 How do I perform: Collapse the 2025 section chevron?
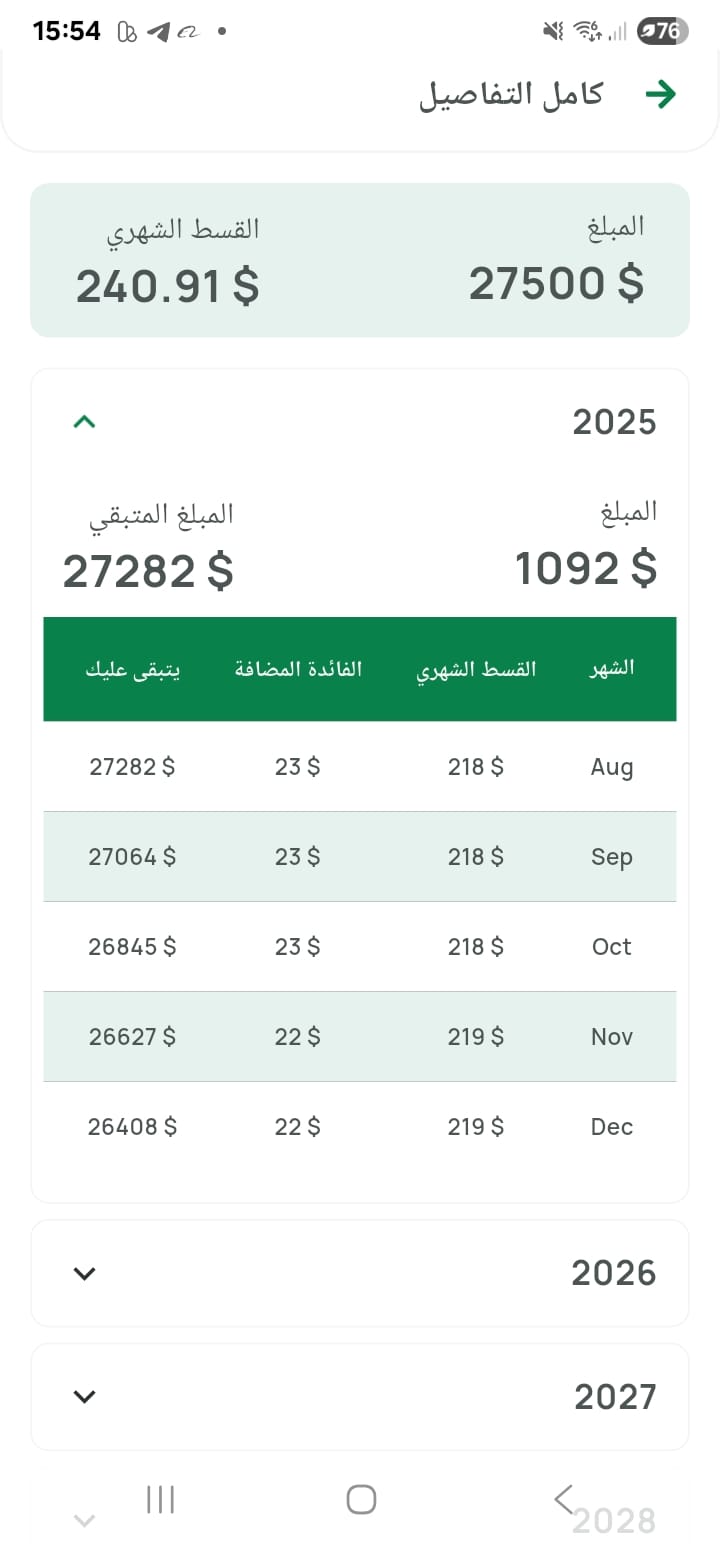click(x=85, y=422)
